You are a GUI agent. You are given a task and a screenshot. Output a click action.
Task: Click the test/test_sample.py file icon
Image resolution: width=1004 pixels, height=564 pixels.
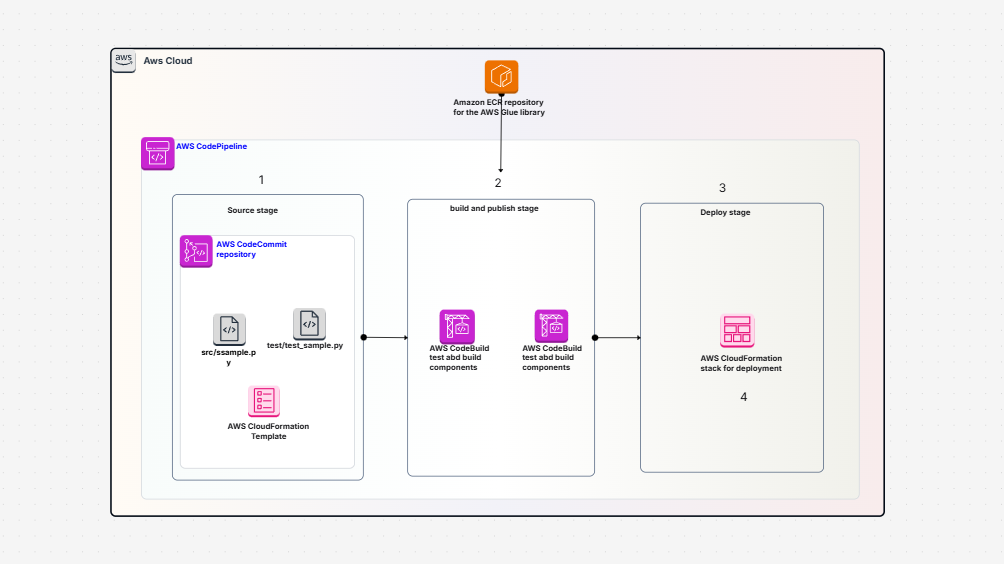coord(309,324)
